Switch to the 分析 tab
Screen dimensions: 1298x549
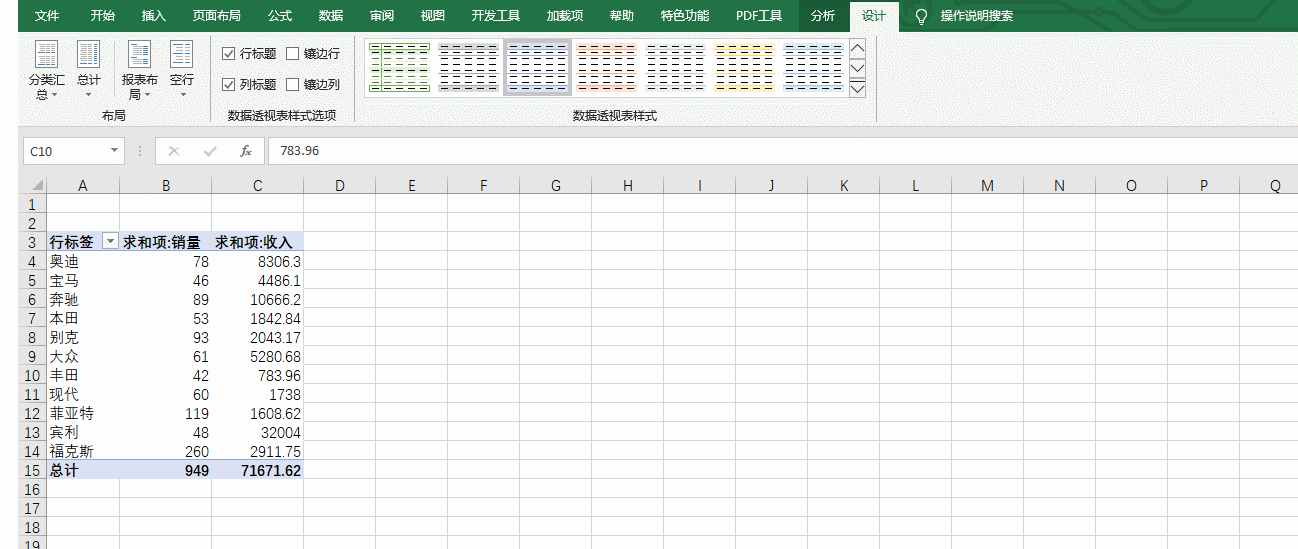click(x=823, y=16)
